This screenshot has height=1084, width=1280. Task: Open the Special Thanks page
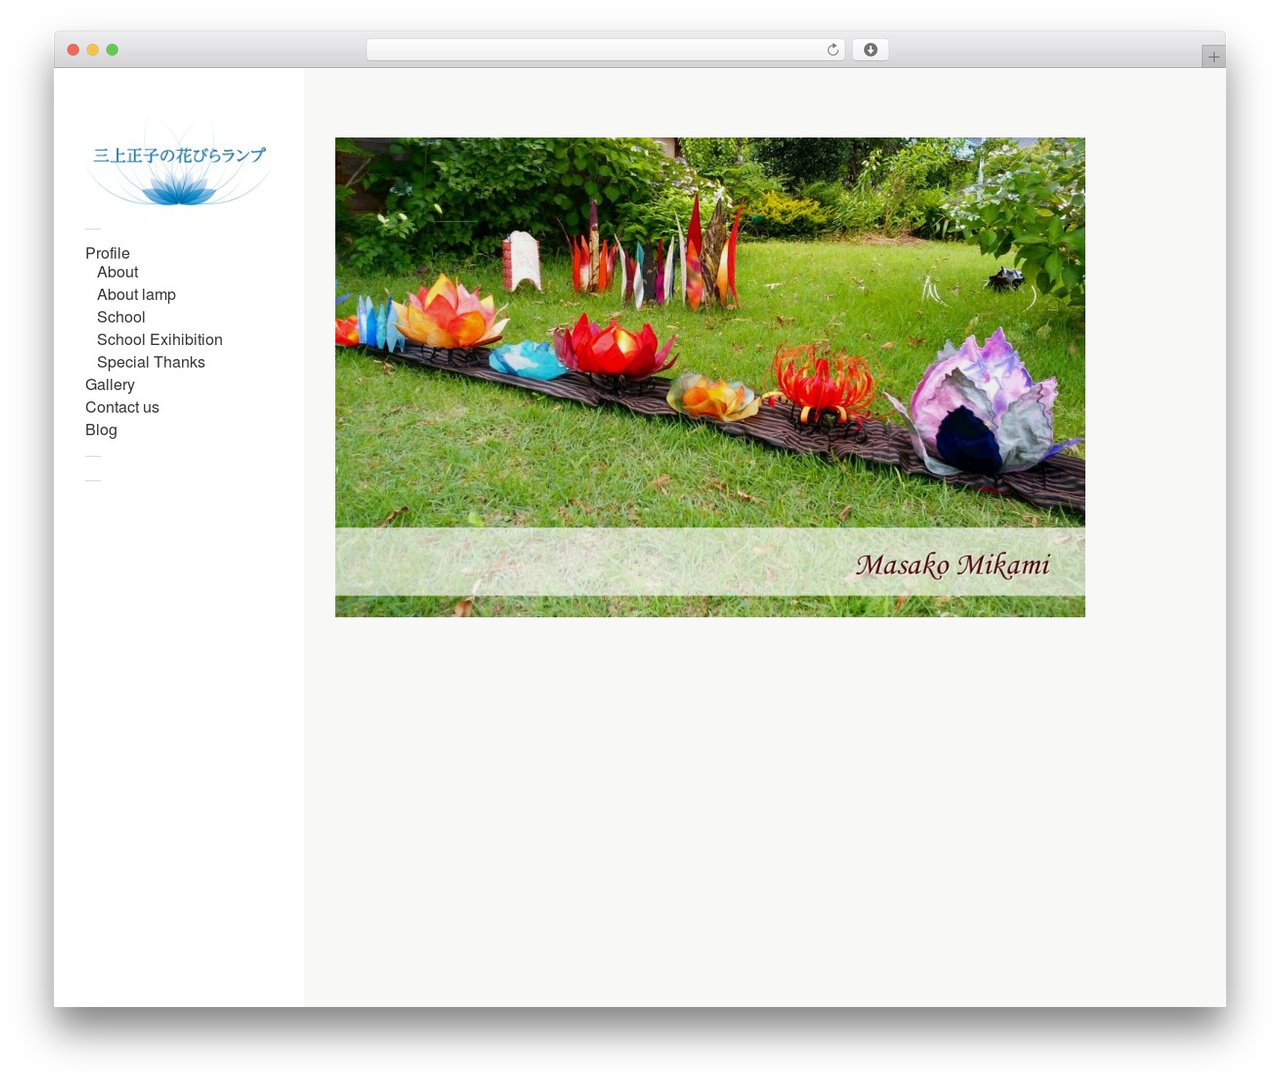point(151,362)
